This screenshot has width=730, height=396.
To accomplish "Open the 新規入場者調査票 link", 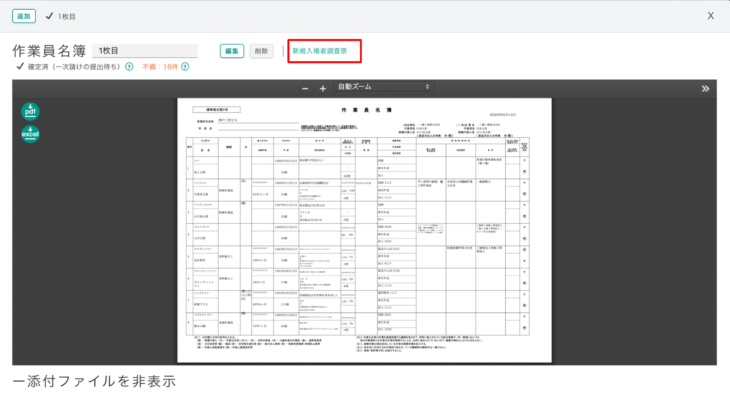I will point(320,51).
